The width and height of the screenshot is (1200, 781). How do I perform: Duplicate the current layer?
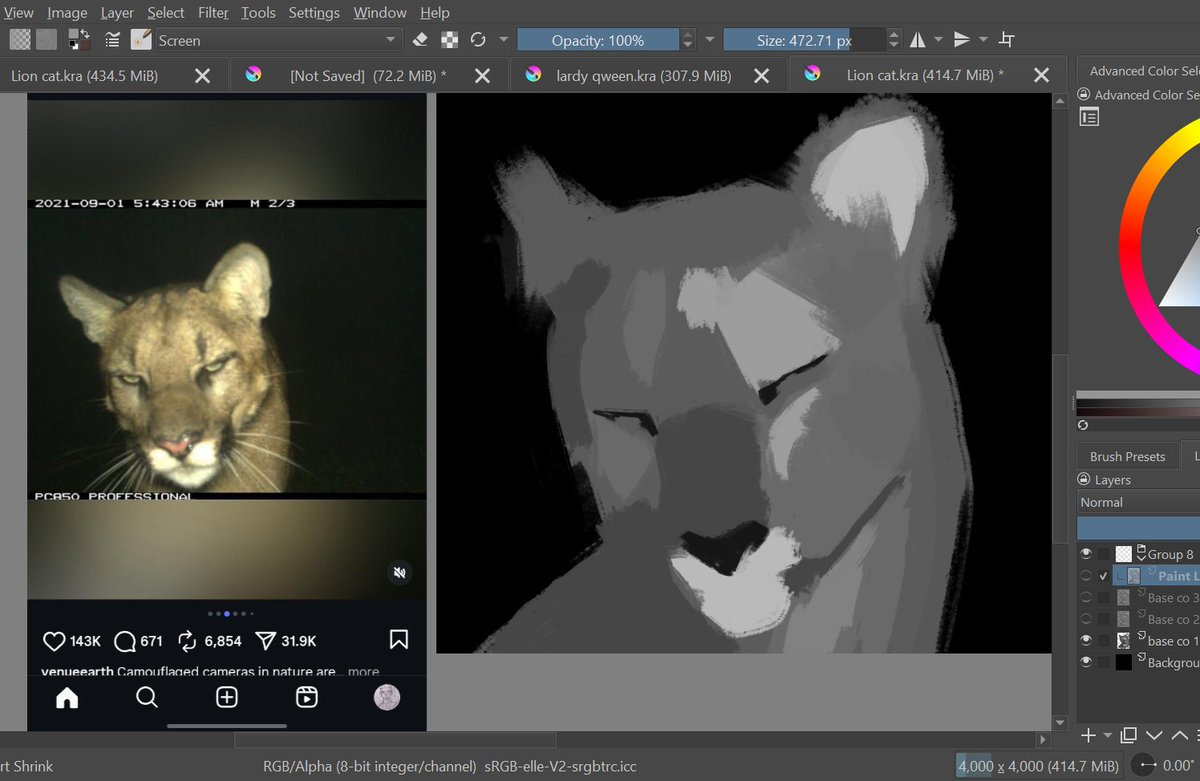[1128, 735]
